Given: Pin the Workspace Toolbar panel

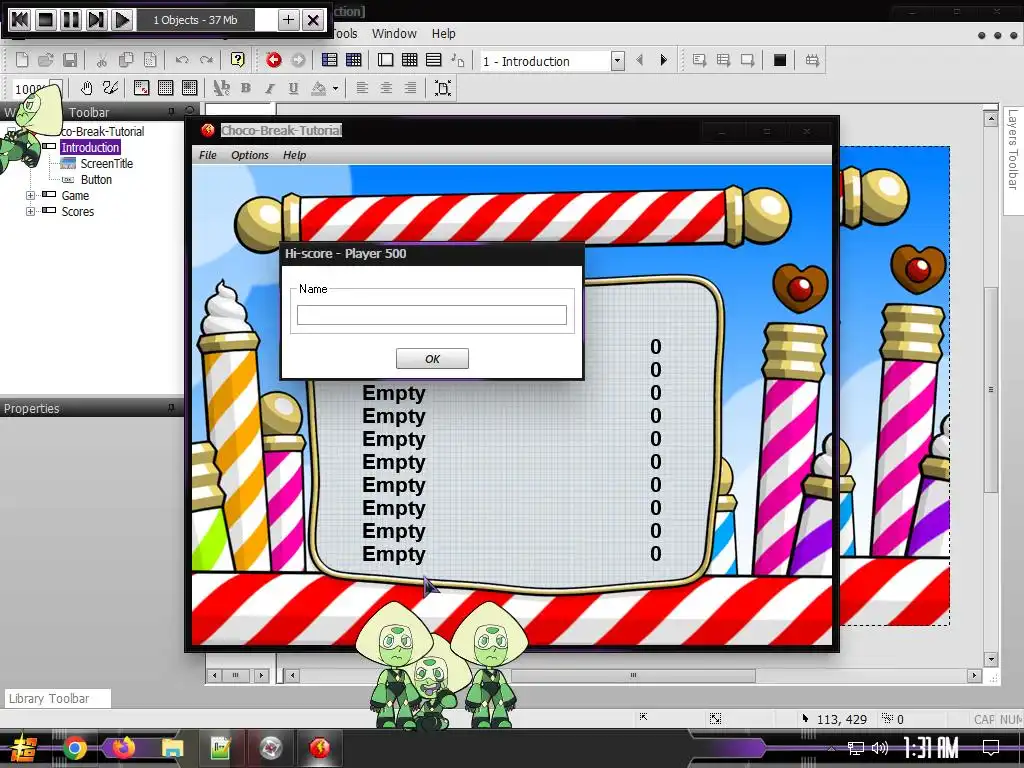Looking at the screenshot, I should [171, 112].
